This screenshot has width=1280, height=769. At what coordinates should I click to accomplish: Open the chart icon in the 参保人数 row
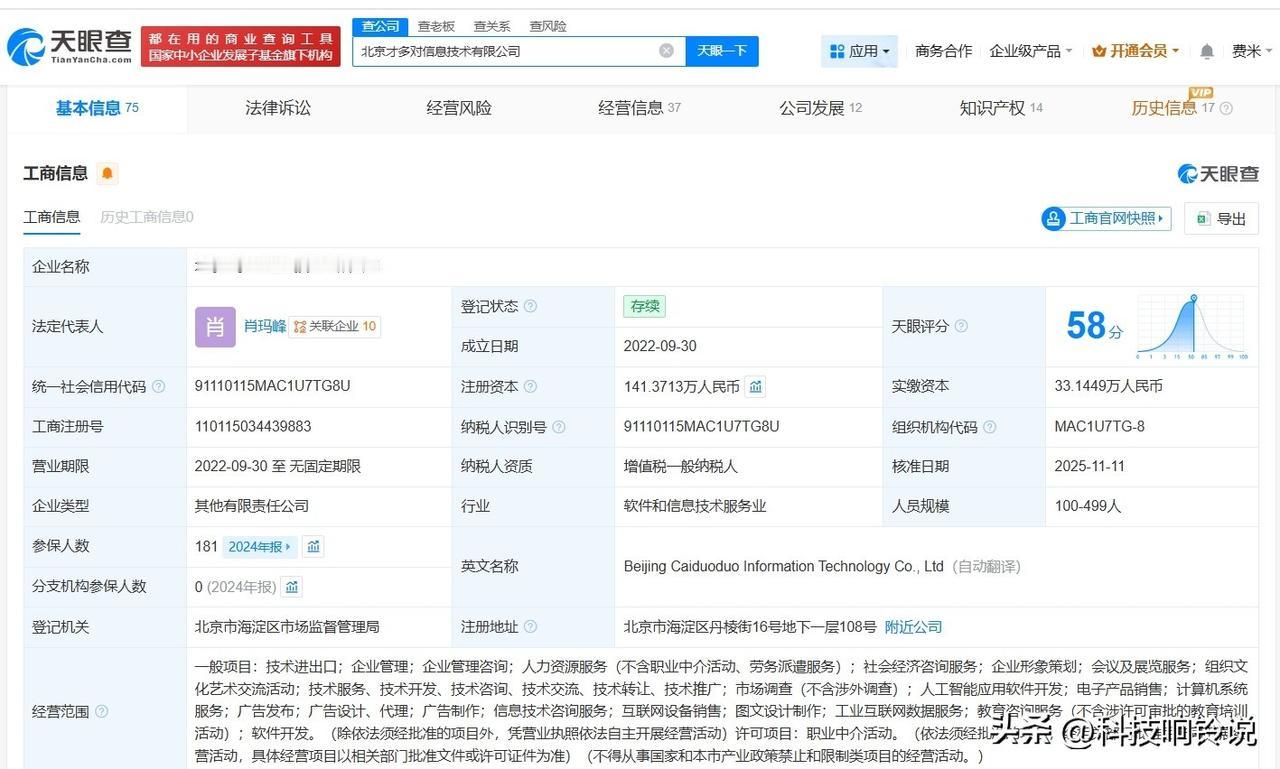(314, 546)
